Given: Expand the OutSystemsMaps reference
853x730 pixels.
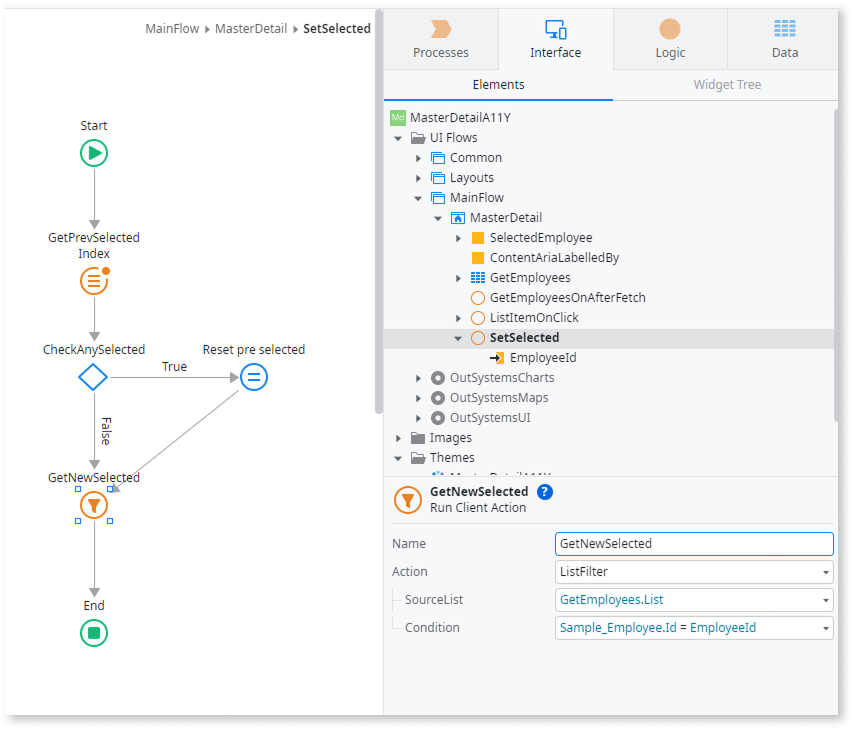Looking at the screenshot, I should coord(418,398).
